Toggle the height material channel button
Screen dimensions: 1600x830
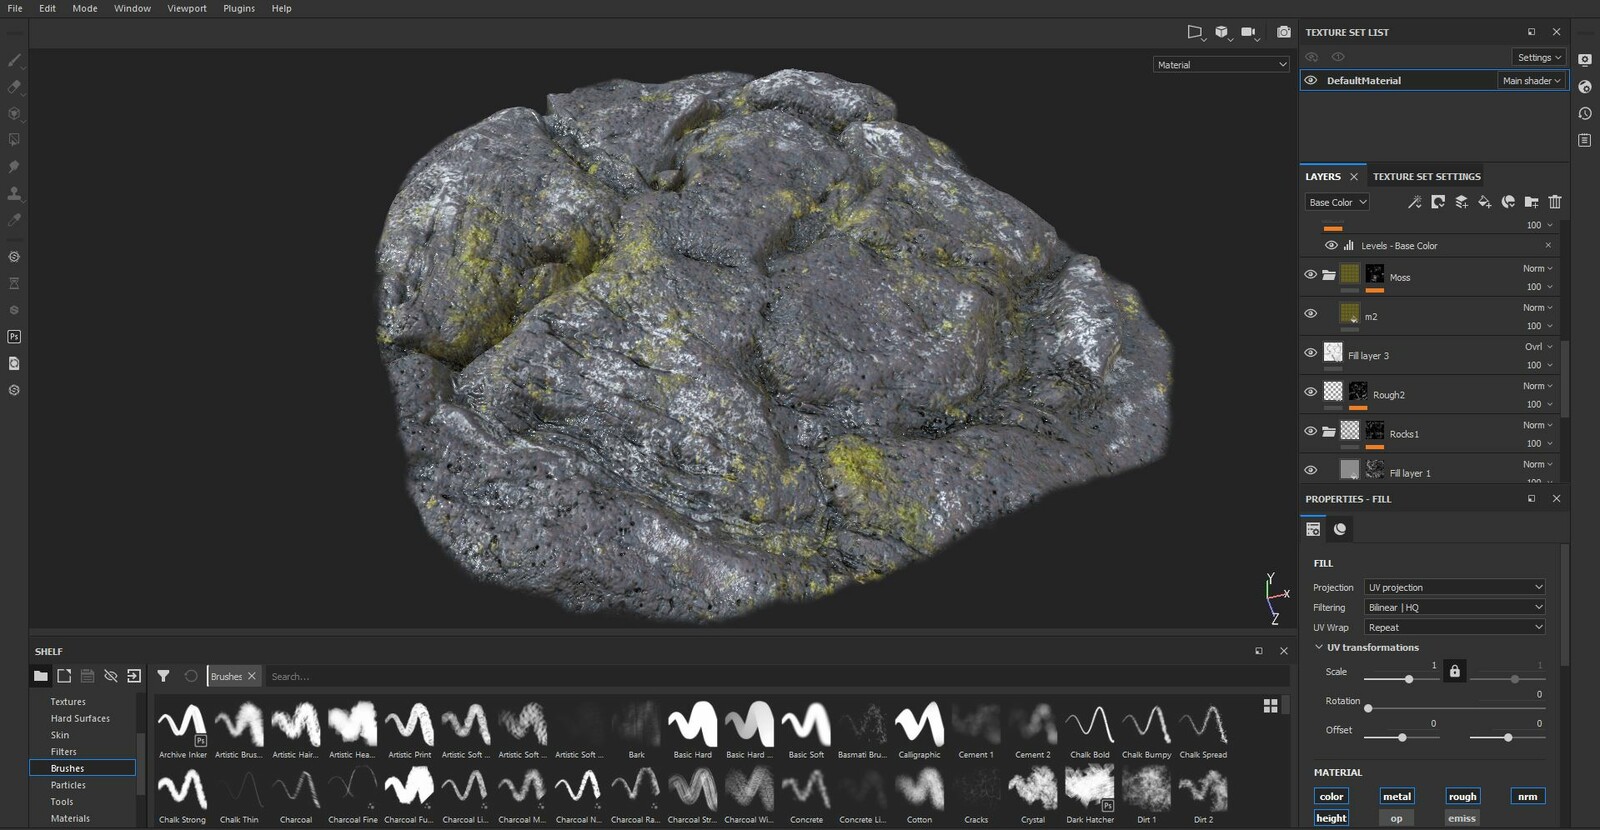pyautogui.click(x=1331, y=818)
